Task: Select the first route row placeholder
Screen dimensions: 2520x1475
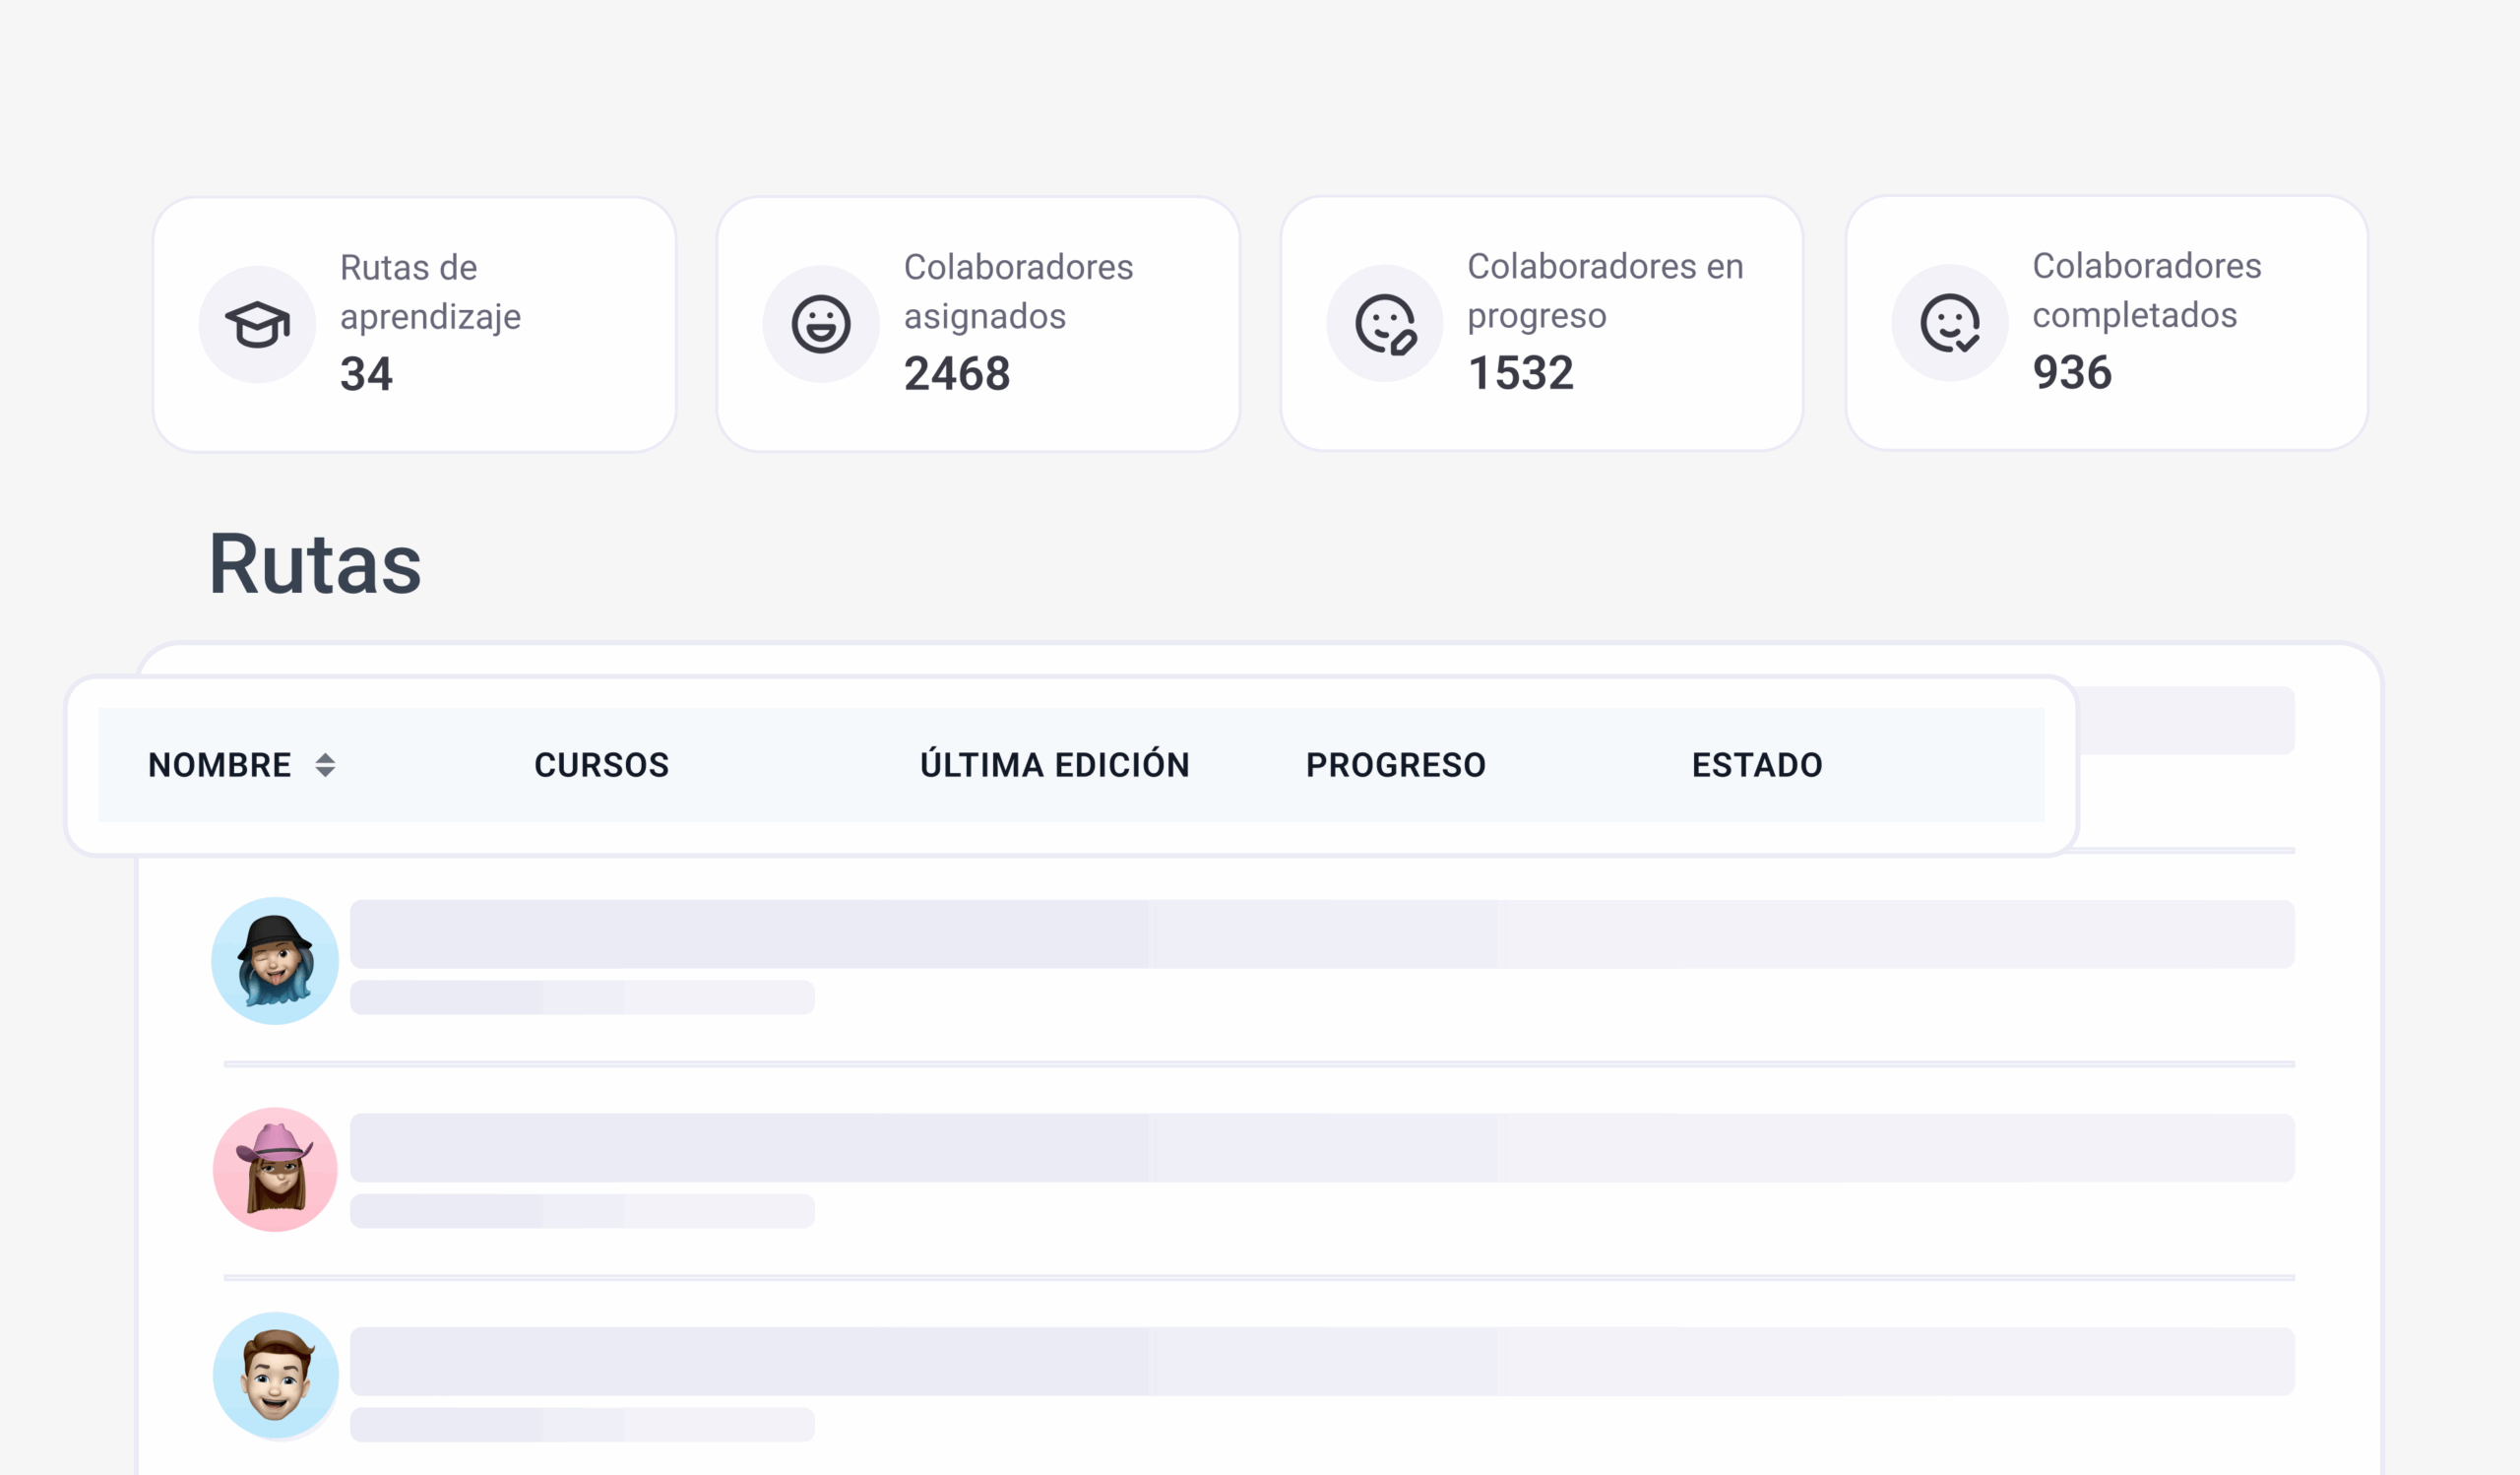Action: click(x=1320, y=934)
